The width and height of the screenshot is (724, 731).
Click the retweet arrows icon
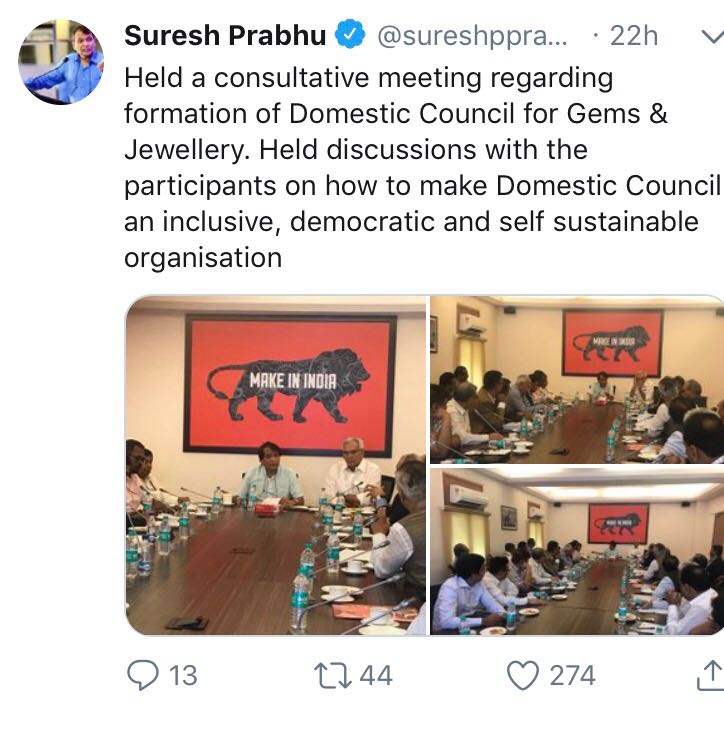pos(331,677)
